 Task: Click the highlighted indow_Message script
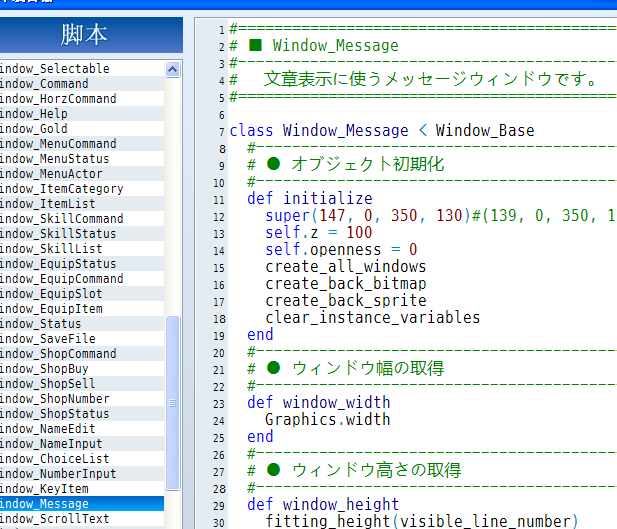click(82, 503)
